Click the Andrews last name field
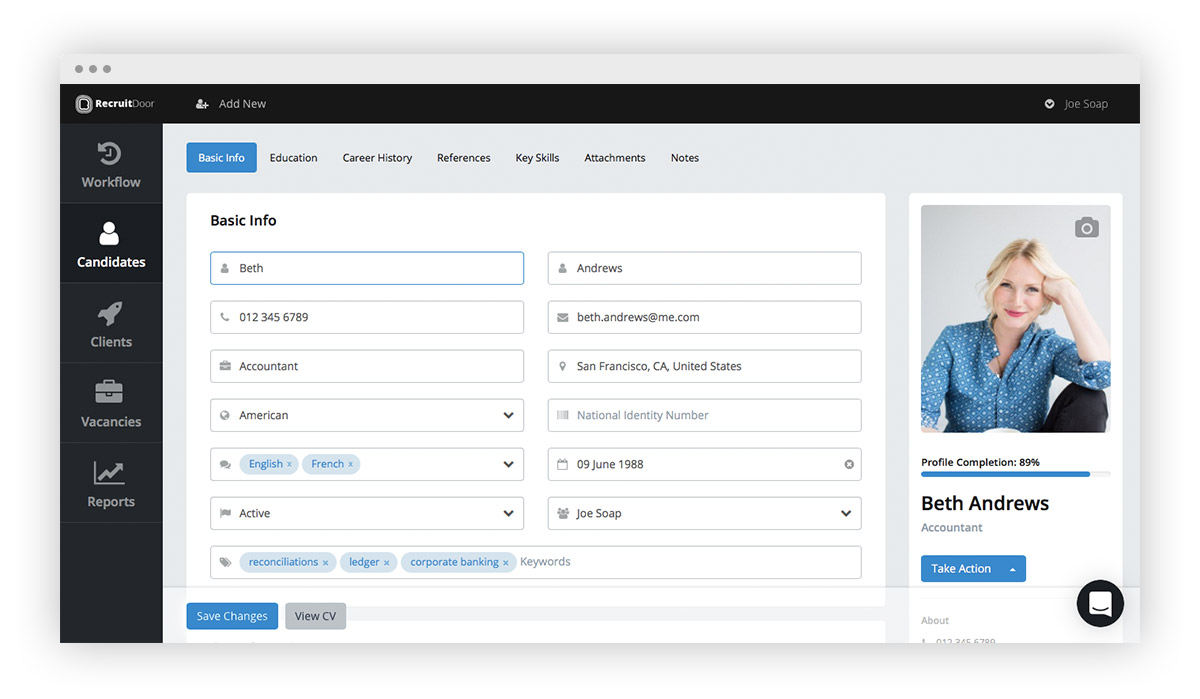 705,268
